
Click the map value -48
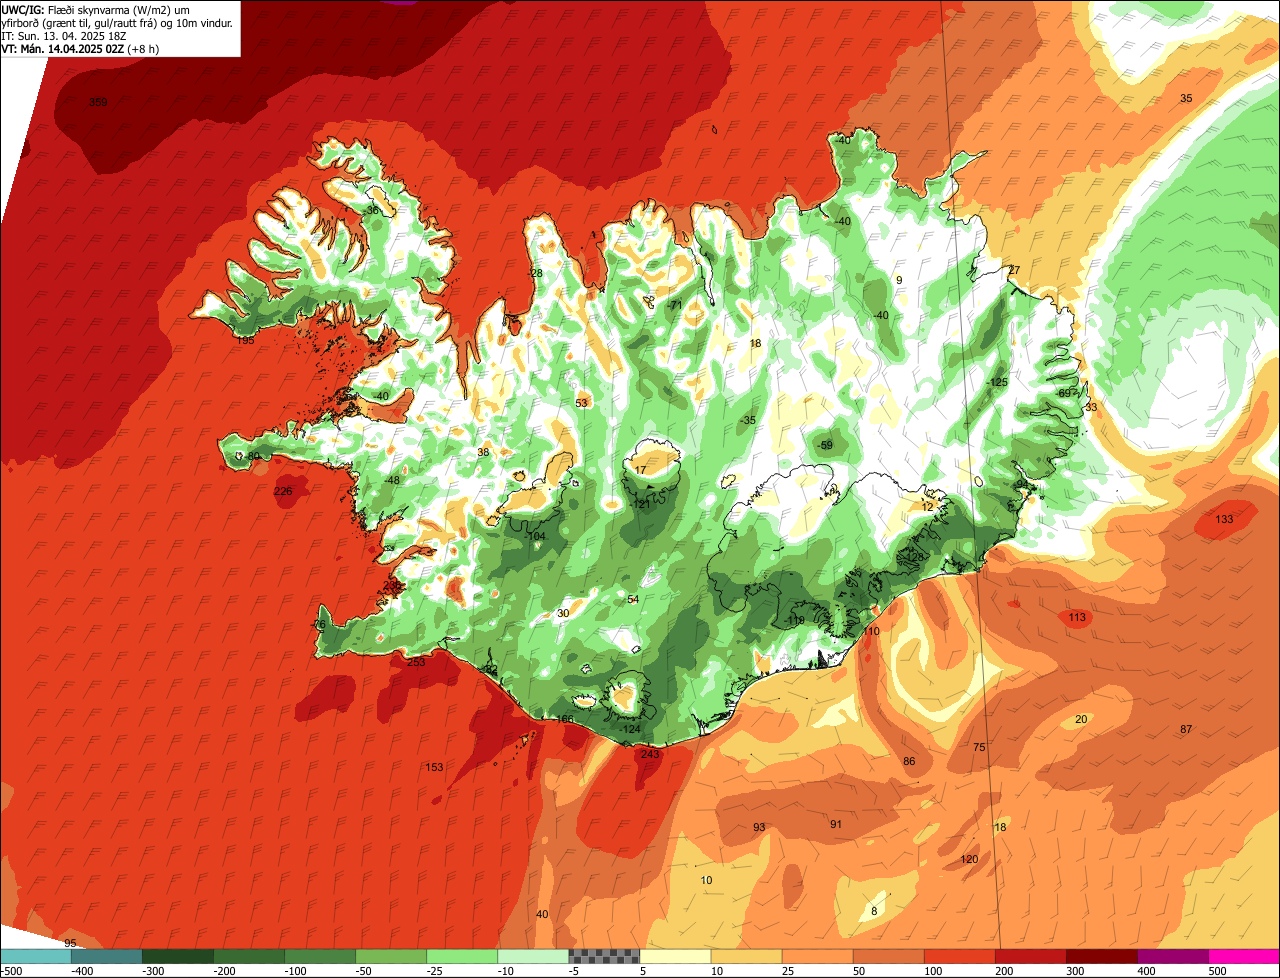[392, 480]
